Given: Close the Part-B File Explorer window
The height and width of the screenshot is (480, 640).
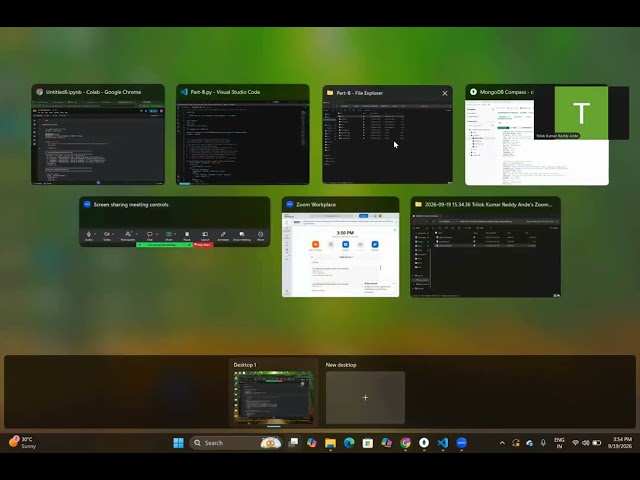Looking at the screenshot, I should [444, 93].
